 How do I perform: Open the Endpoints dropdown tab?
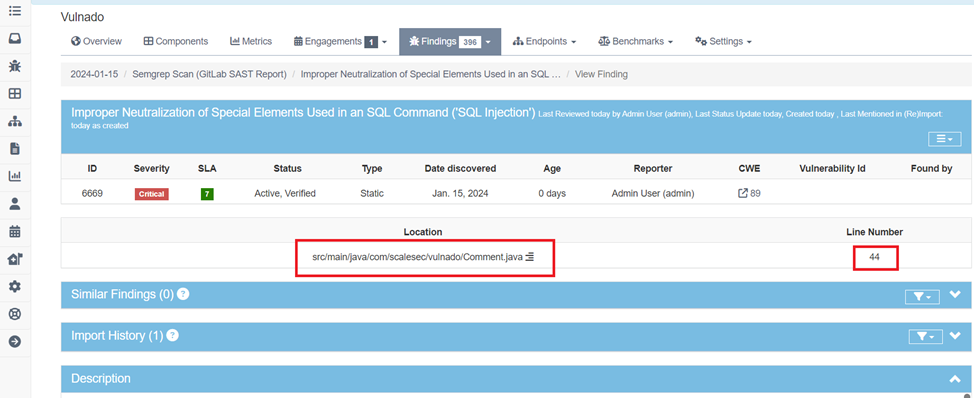(544, 41)
